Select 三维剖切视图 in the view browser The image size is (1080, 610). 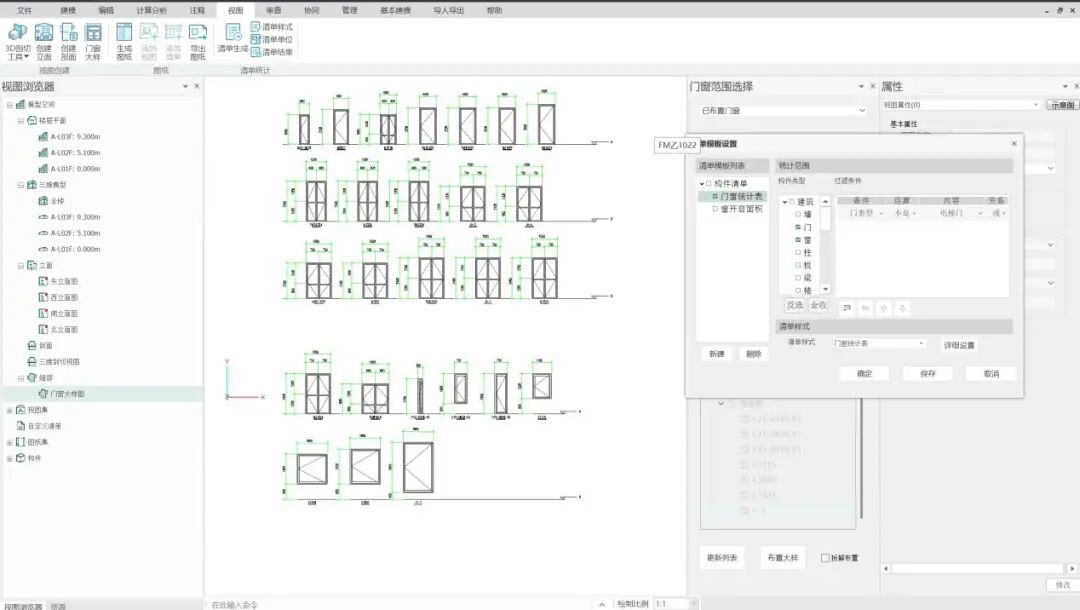[x=53, y=361]
